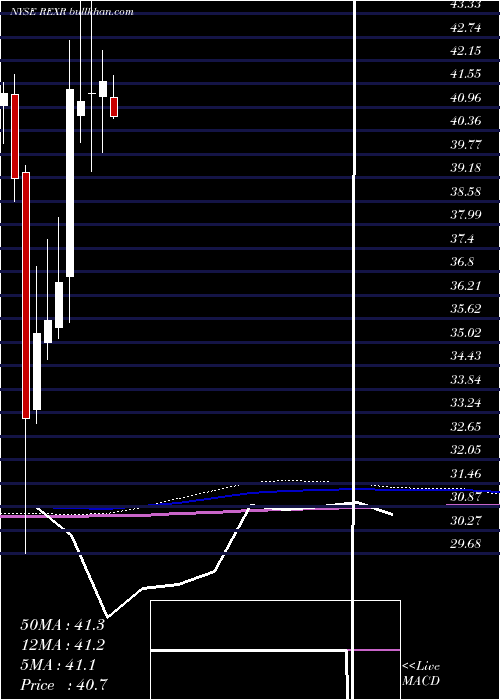500x700 pixels.
Task: Click the Price : 40.7 readout
Action: 64,685
